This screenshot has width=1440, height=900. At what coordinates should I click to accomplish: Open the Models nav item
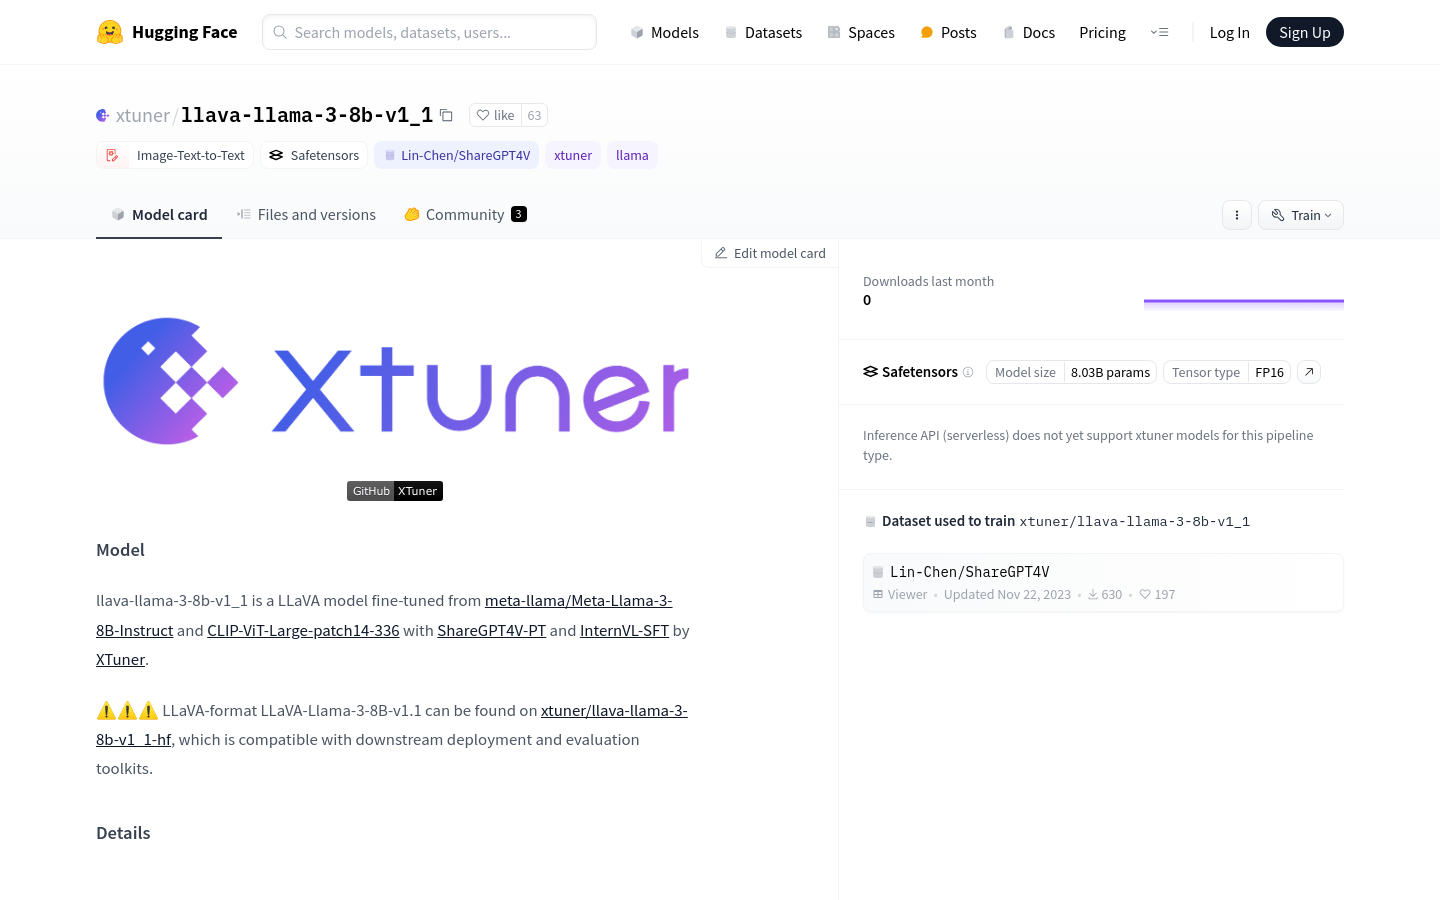(665, 32)
